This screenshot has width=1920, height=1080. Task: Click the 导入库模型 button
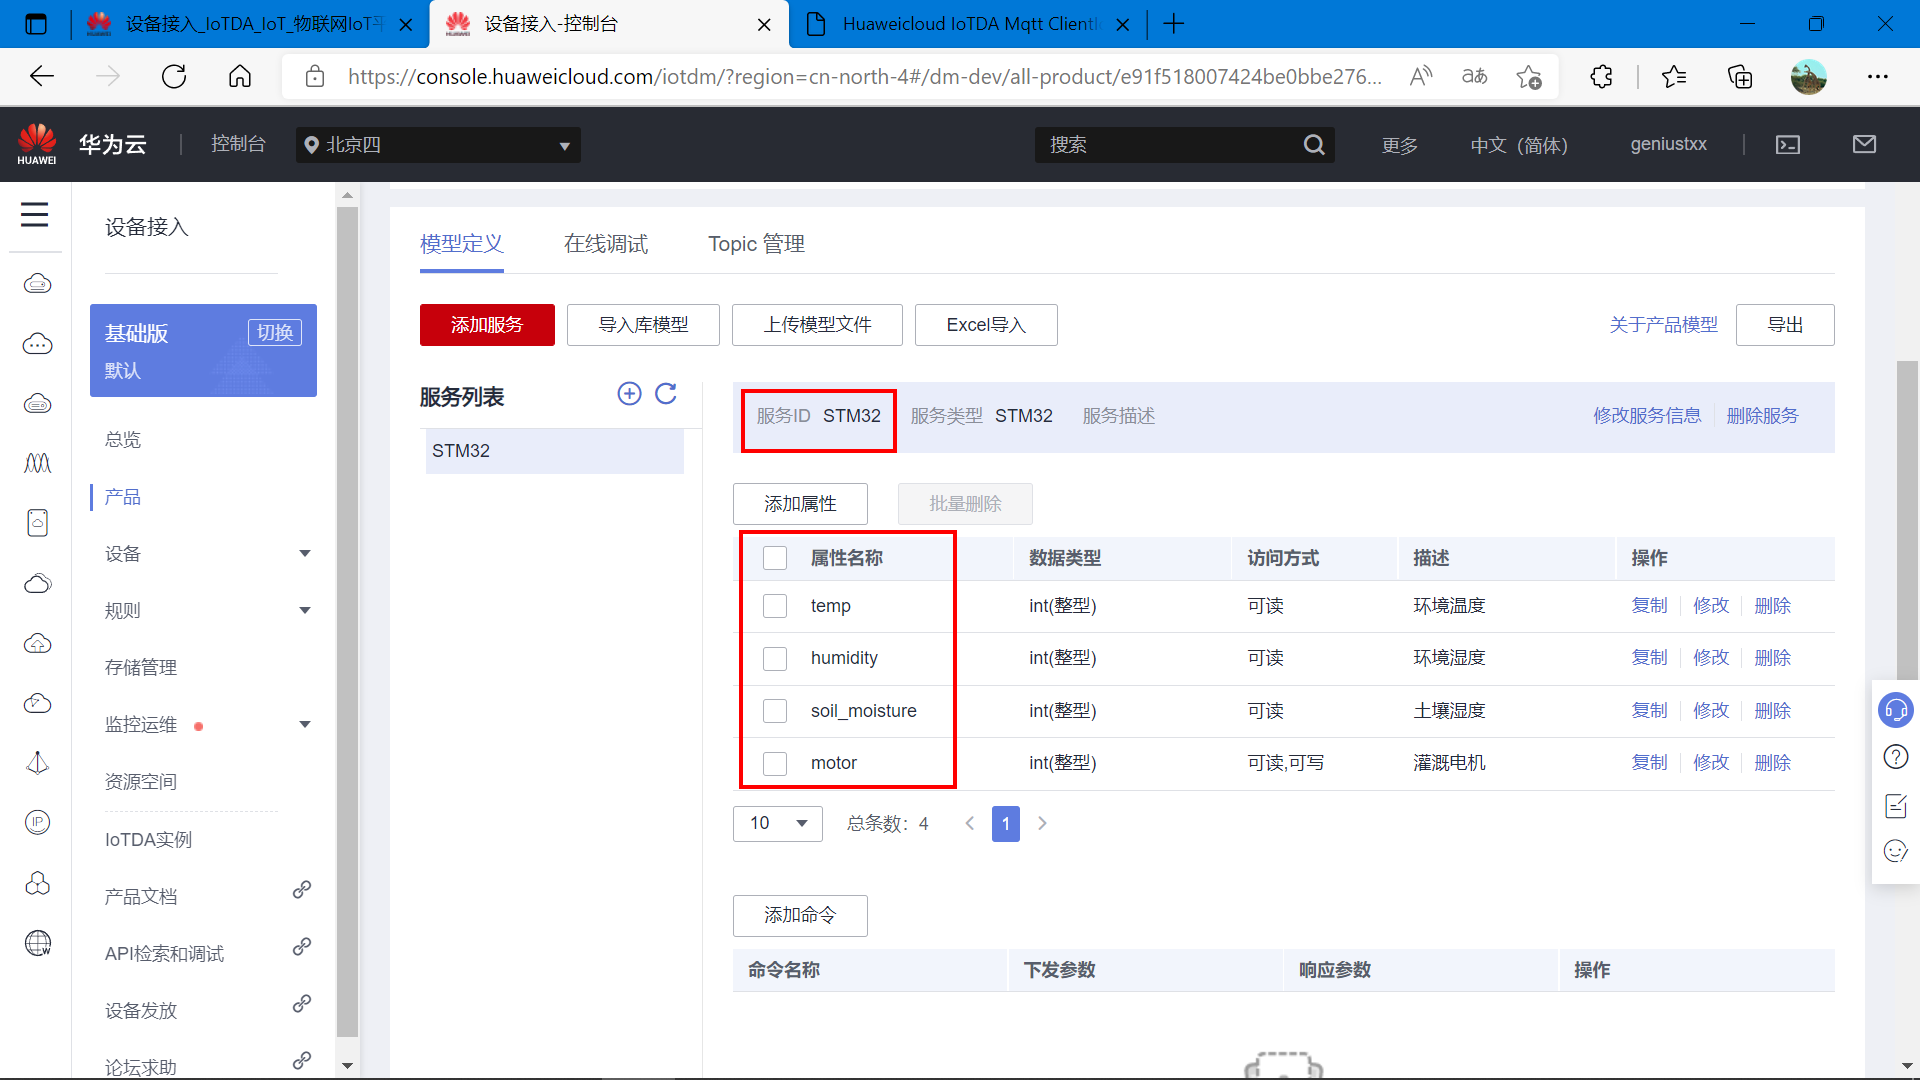[x=643, y=325]
